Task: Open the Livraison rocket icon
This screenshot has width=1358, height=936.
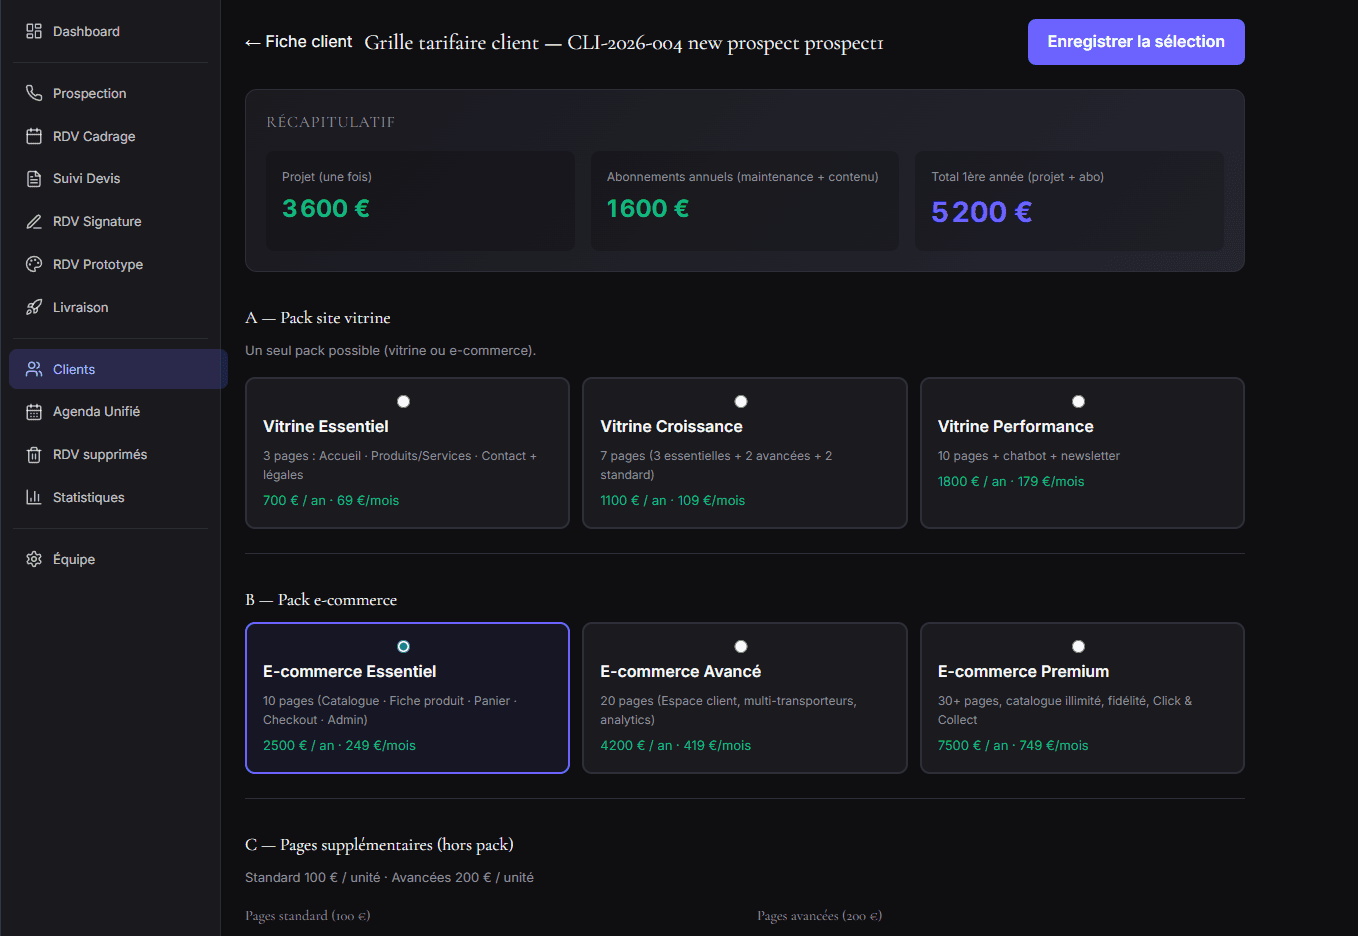Action: coord(33,307)
